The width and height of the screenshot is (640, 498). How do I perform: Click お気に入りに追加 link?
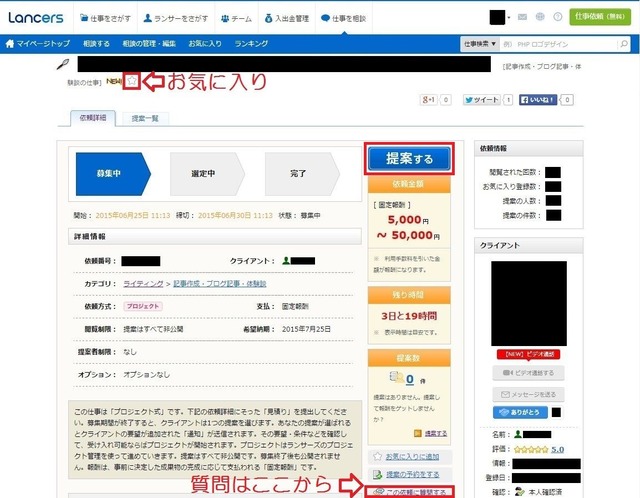point(412,457)
